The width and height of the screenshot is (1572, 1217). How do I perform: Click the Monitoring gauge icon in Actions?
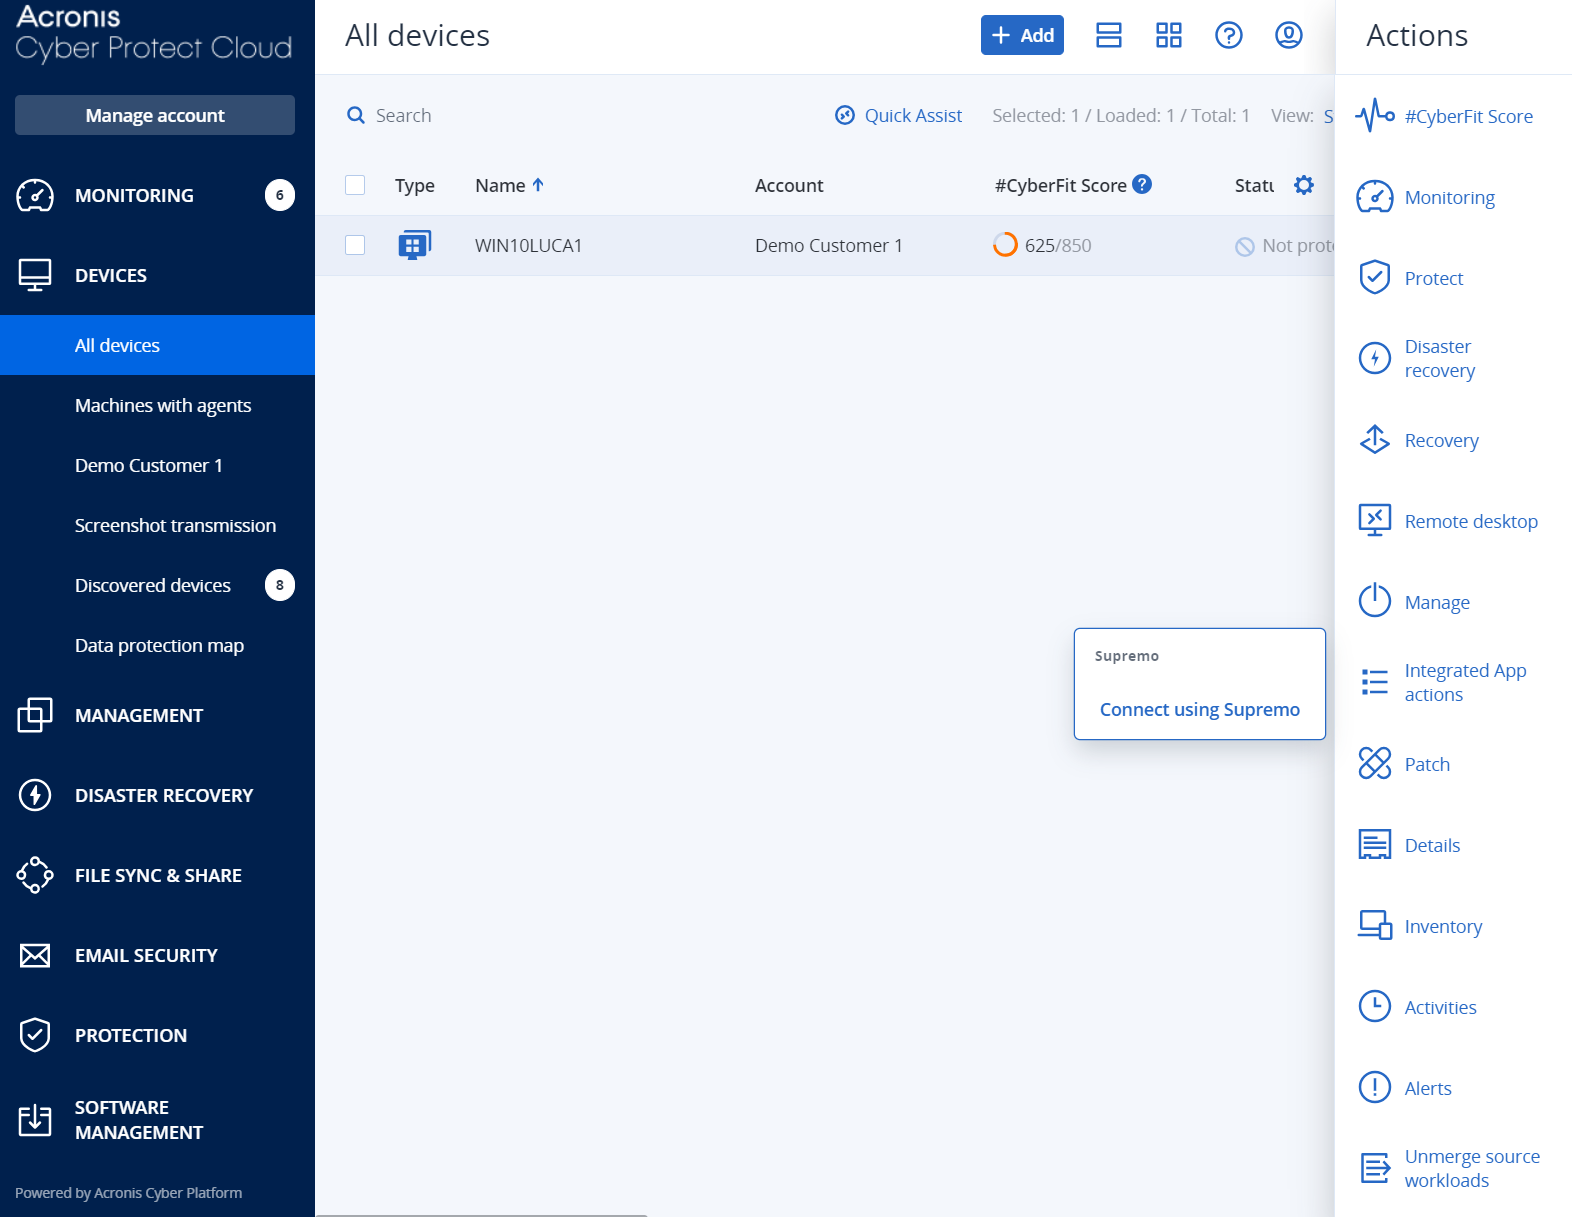coord(1375,197)
